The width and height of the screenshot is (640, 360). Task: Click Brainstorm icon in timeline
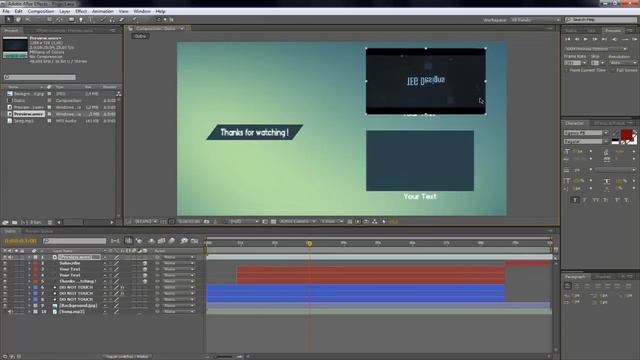click(184, 241)
